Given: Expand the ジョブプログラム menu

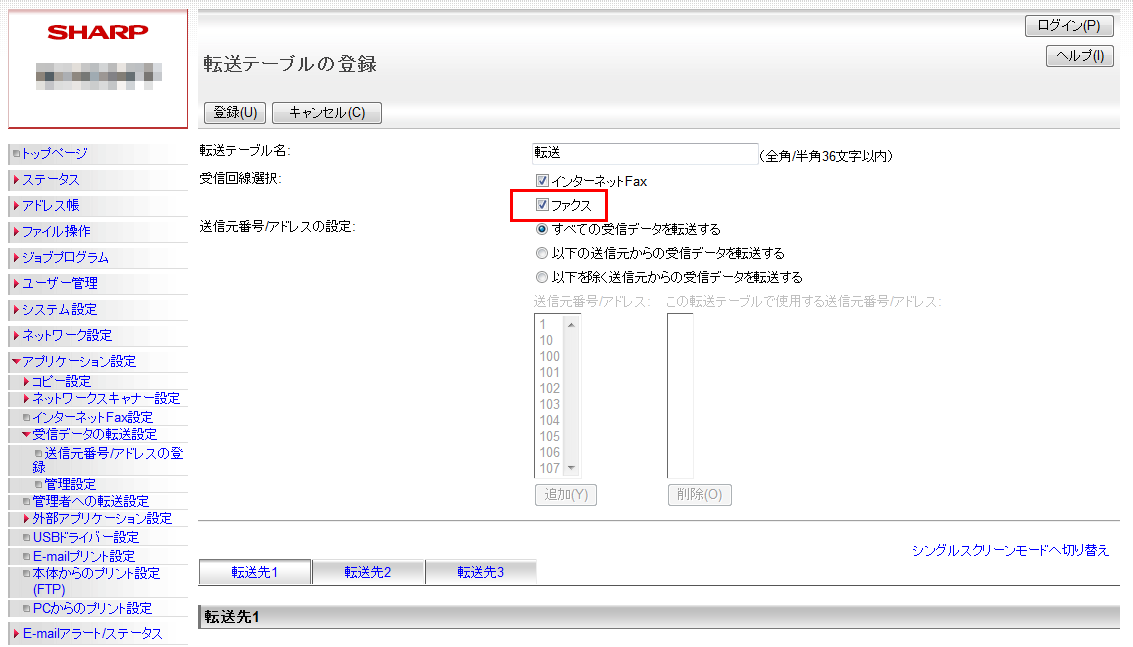Looking at the screenshot, I should [65, 257].
